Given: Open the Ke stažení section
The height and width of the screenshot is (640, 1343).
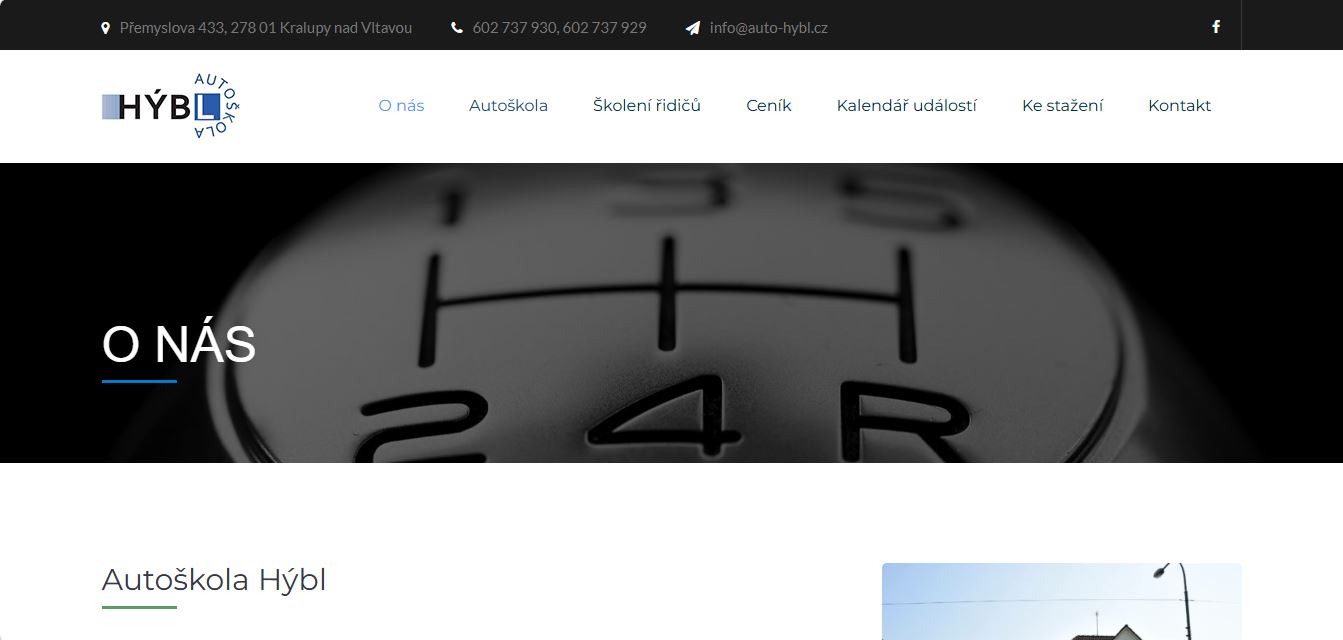Looking at the screenshot, I should [1062, 106].
